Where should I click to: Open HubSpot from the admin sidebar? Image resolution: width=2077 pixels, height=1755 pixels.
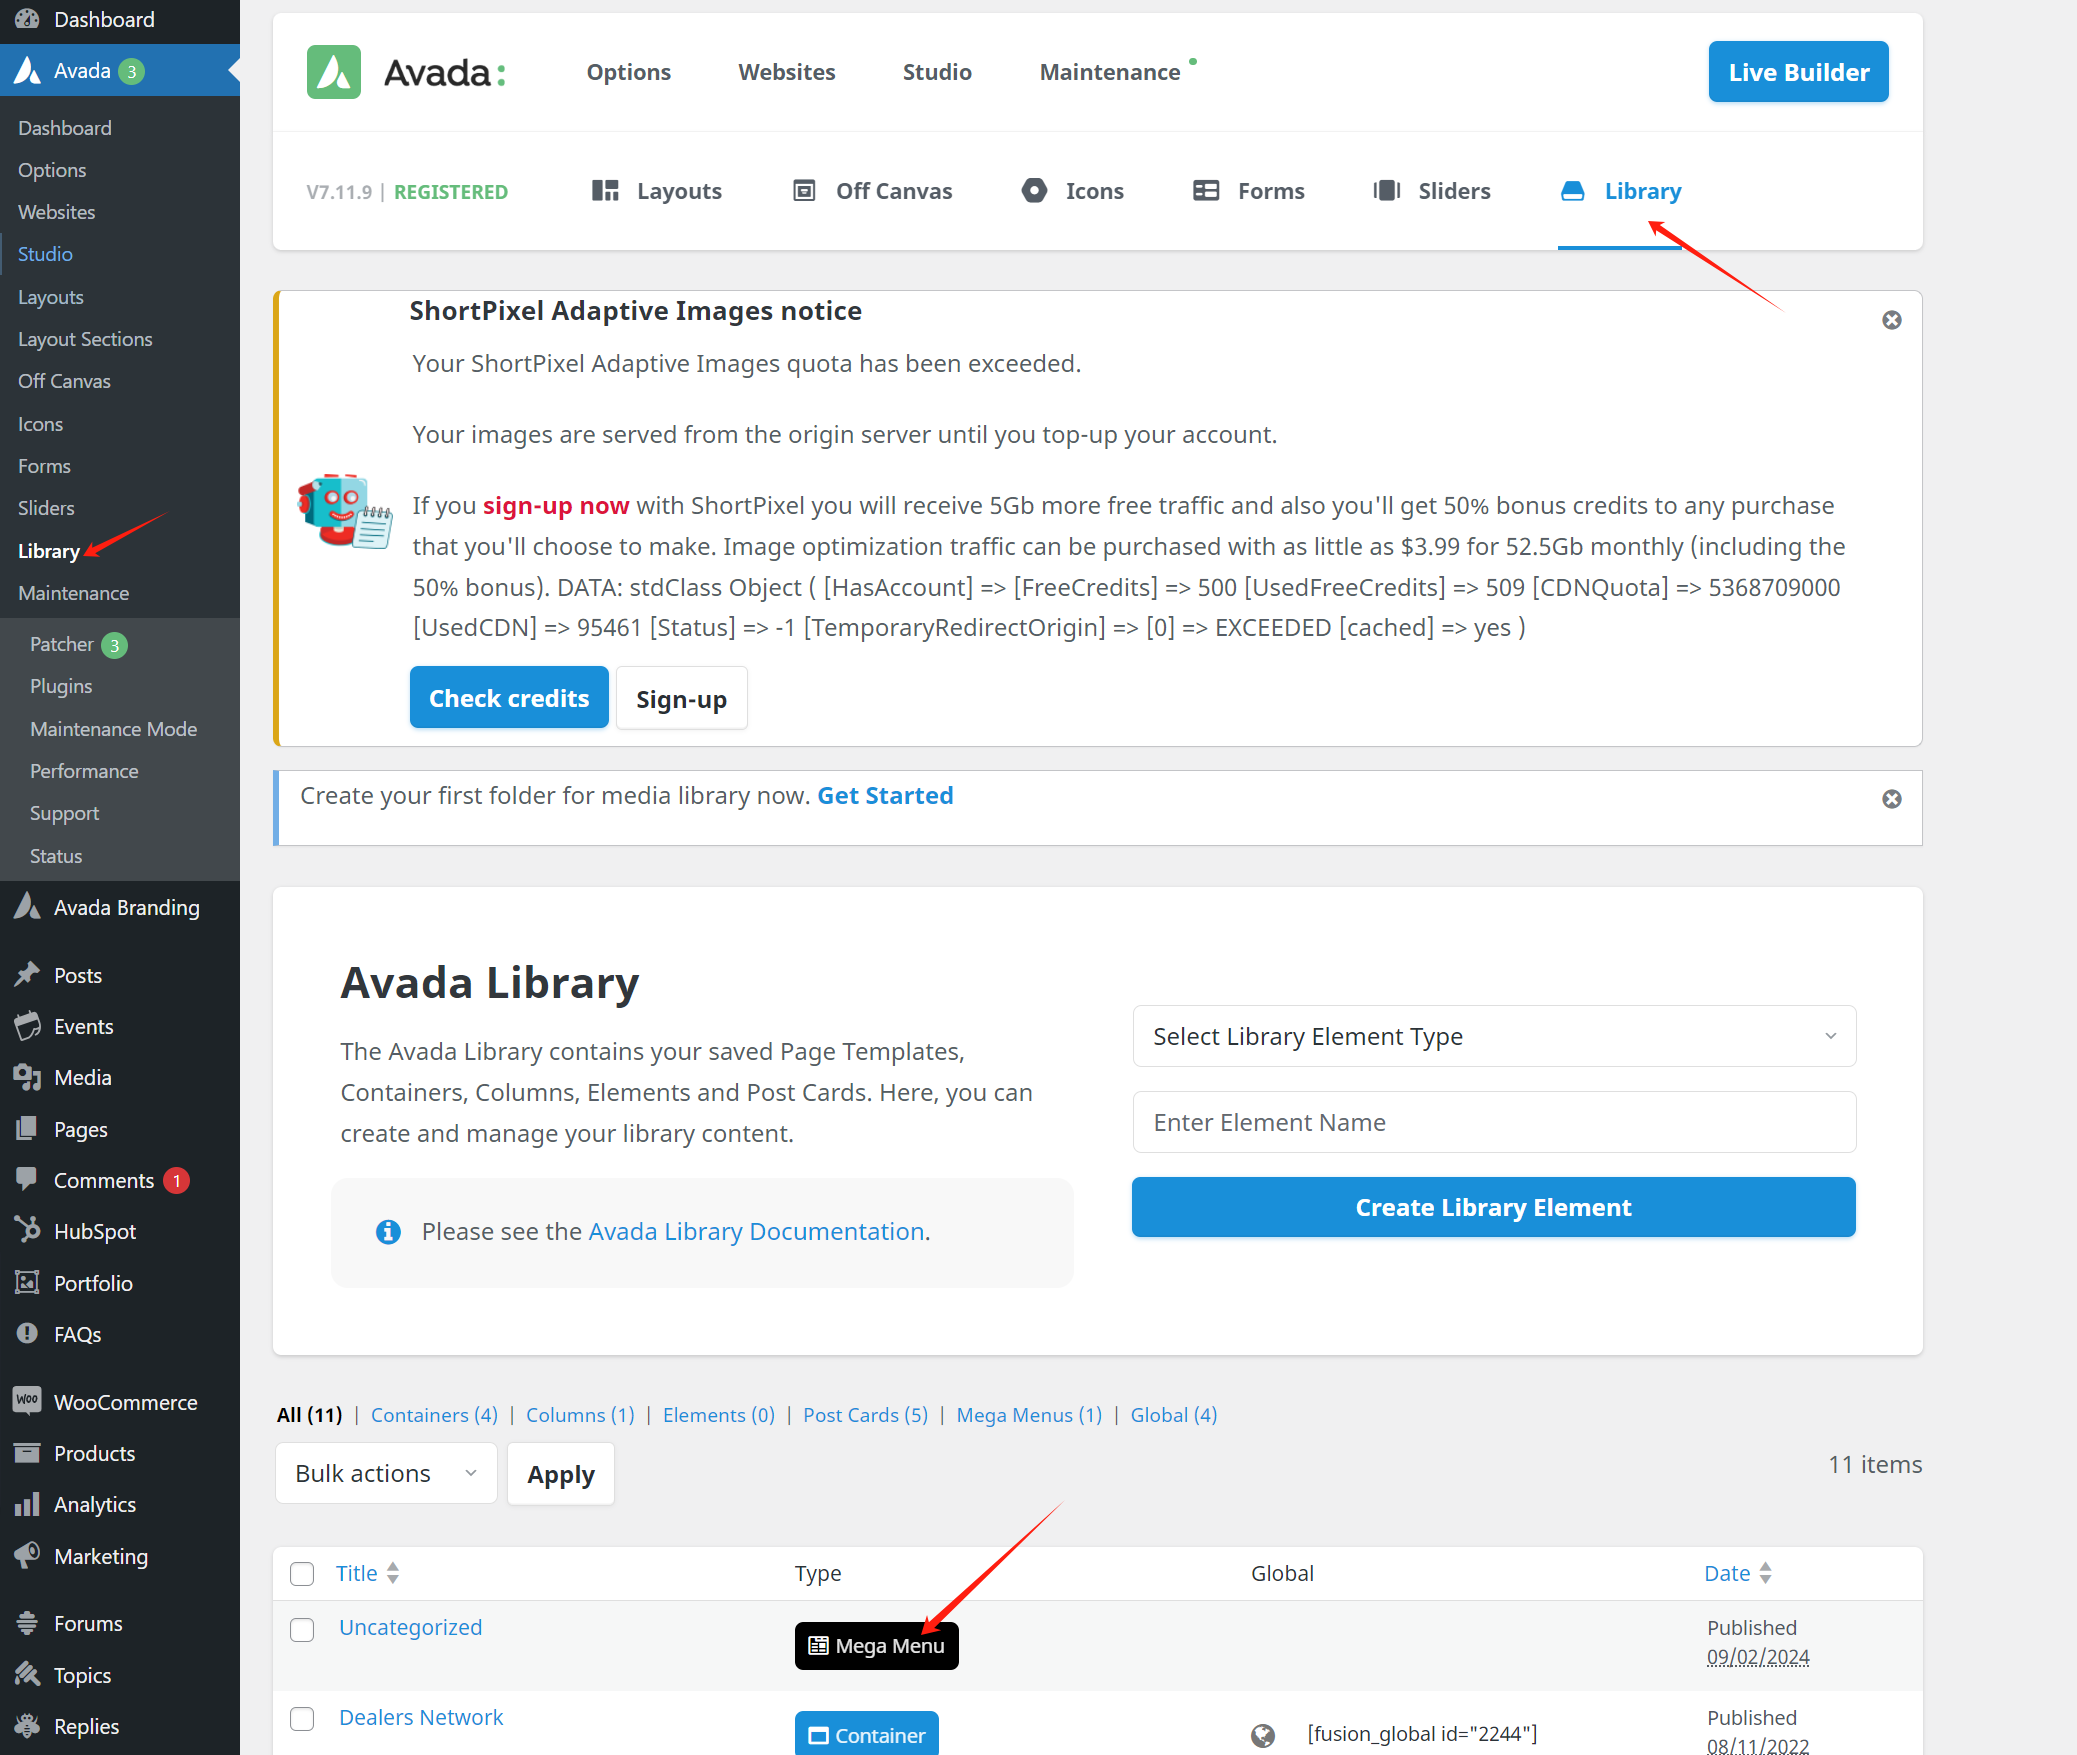tap(94, 1231)
